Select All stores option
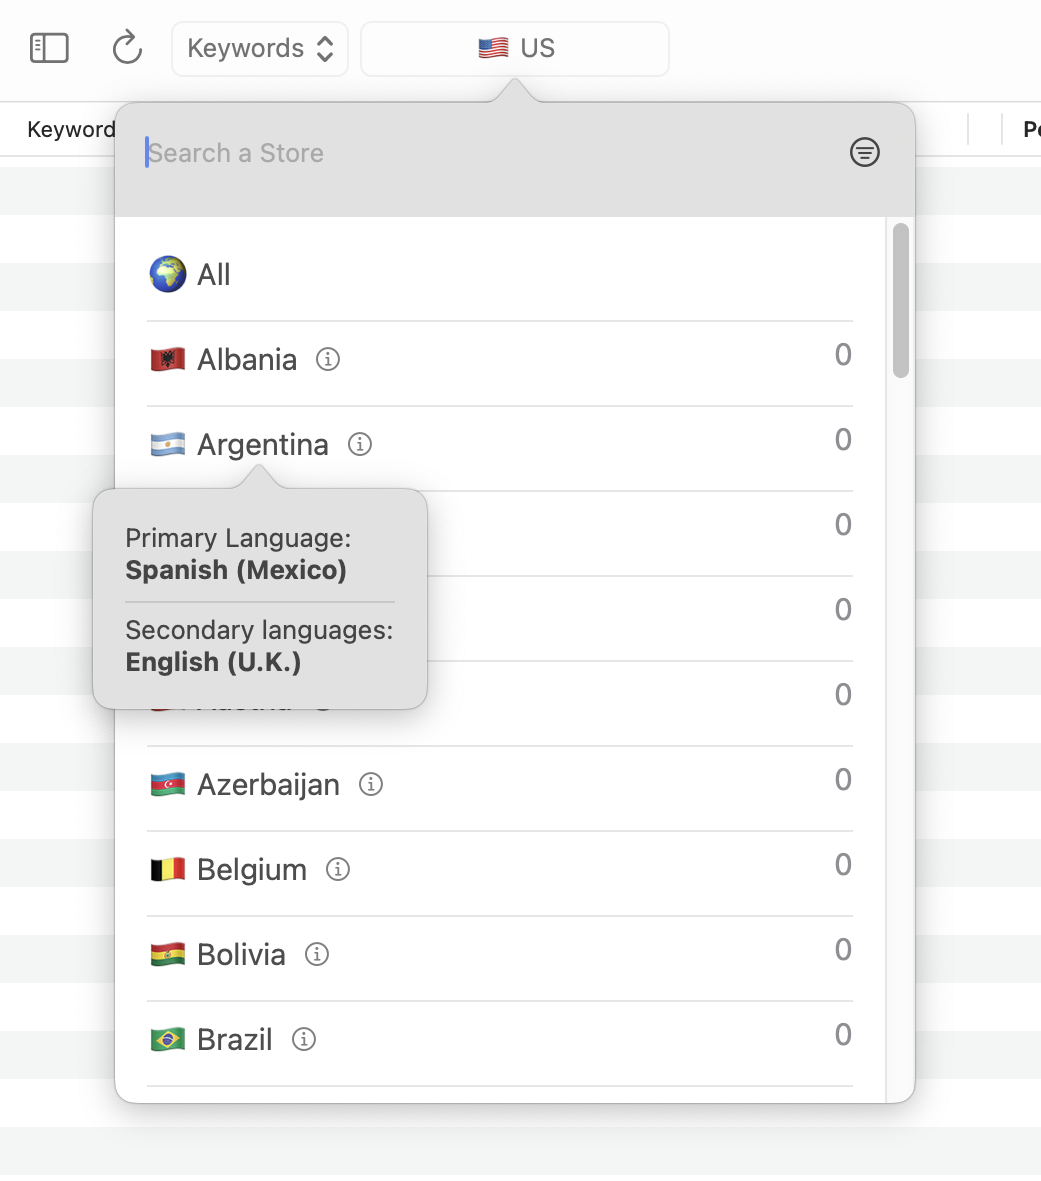The image size is (1041, 1181). [x=214, y=275]
